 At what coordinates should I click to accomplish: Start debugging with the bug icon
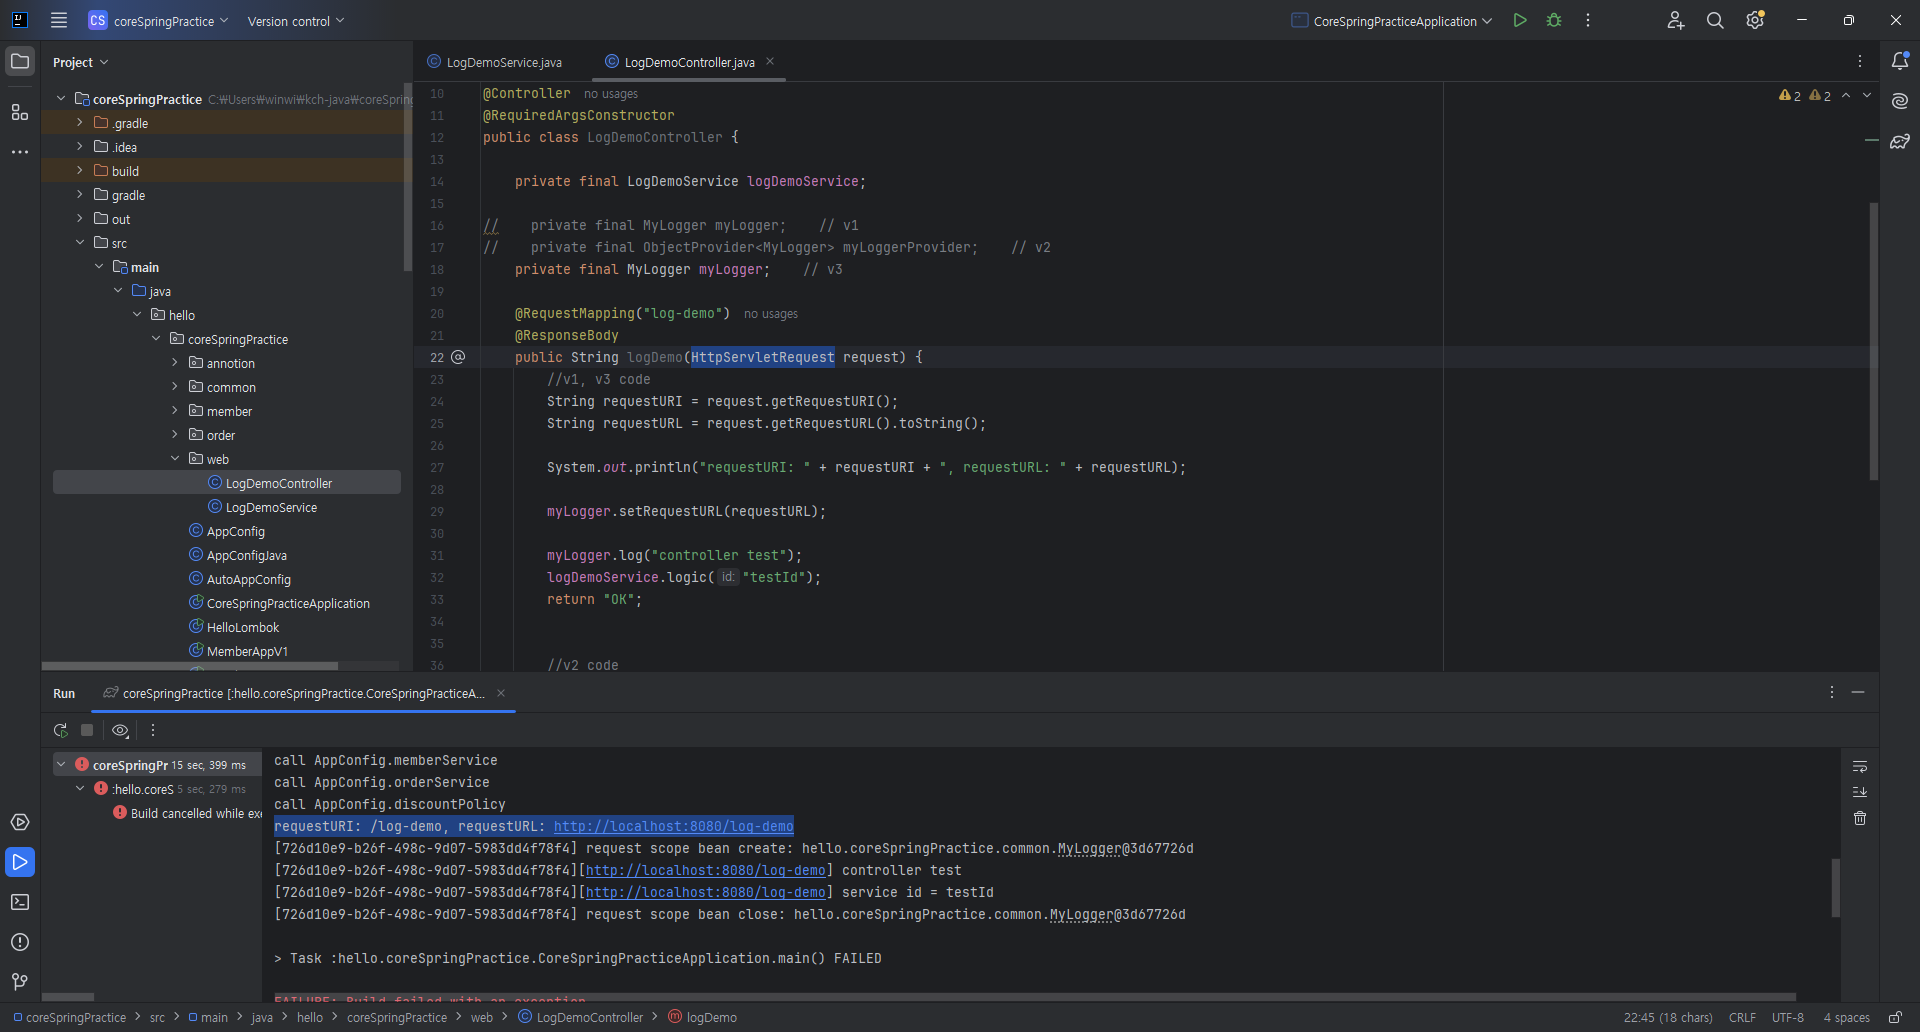click(x=1554, y=20)
